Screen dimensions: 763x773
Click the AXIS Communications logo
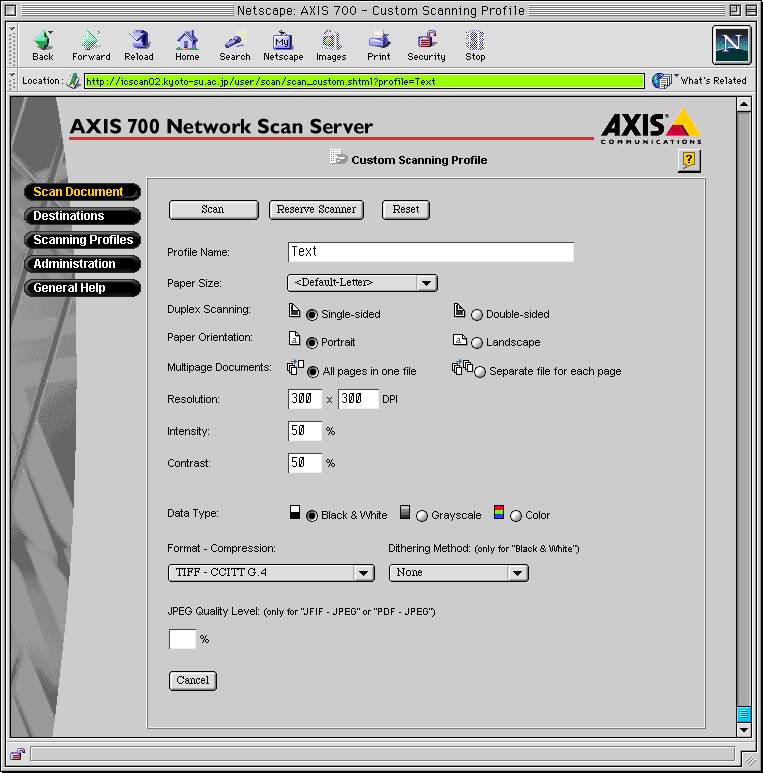[x=651, y=127]
